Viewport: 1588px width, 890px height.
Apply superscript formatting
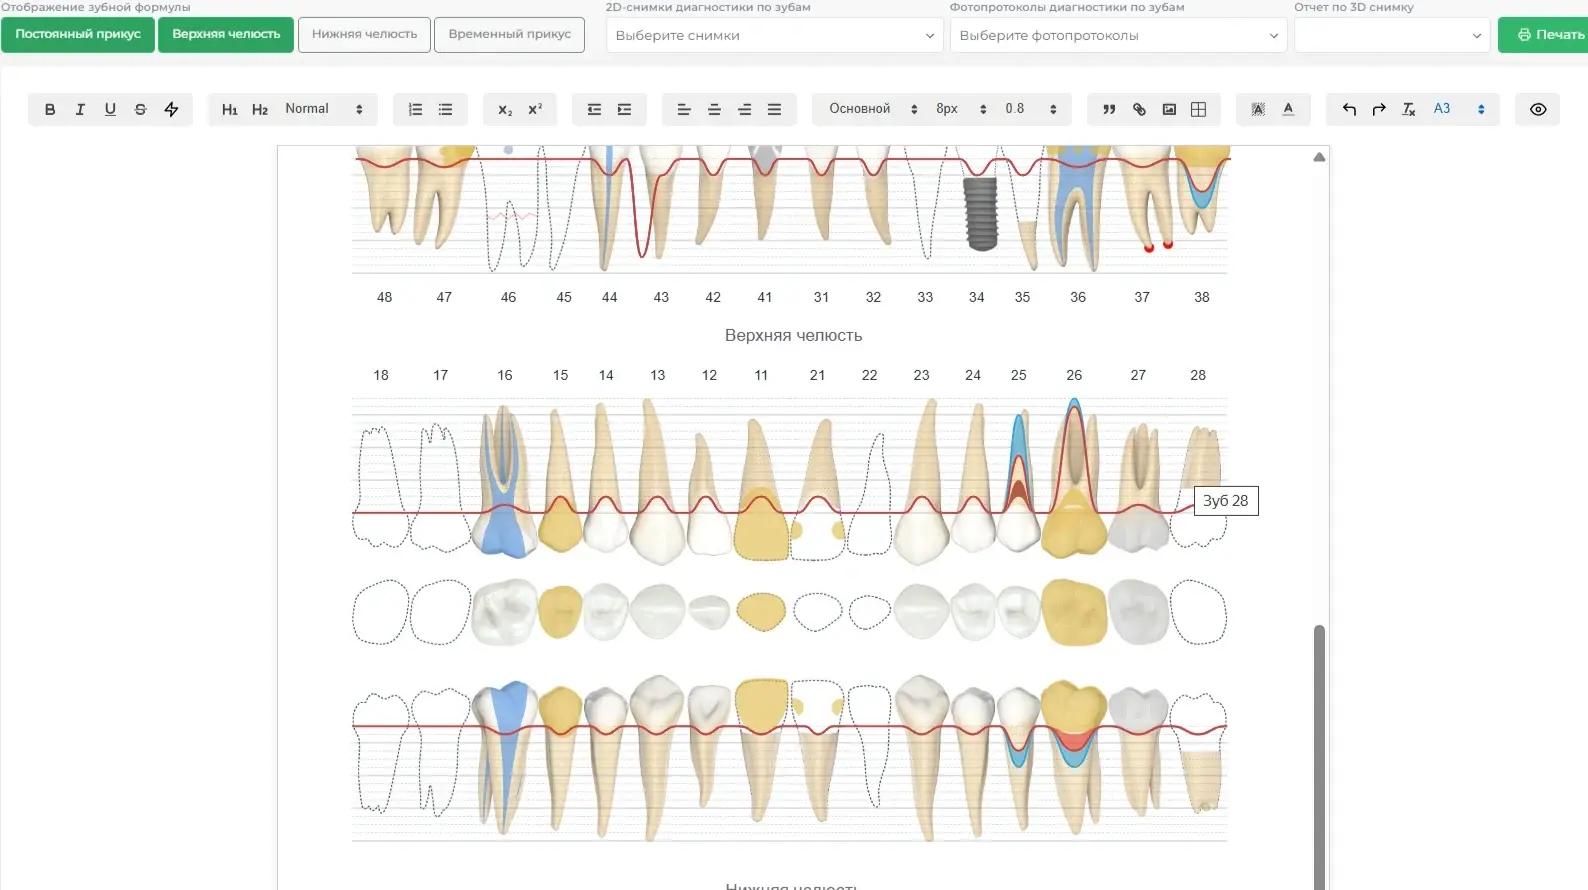click(535, 109)
